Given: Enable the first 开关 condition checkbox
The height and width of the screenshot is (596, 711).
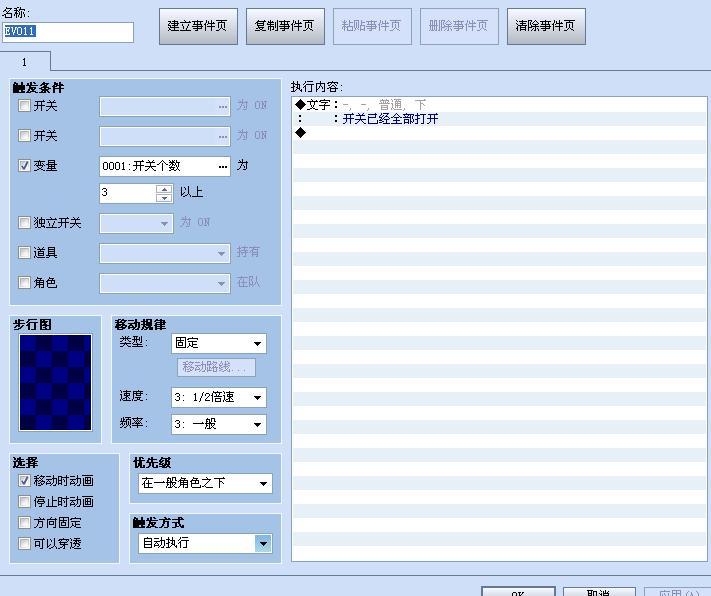Looking at the screenshot, I should (x=24, y=106).
